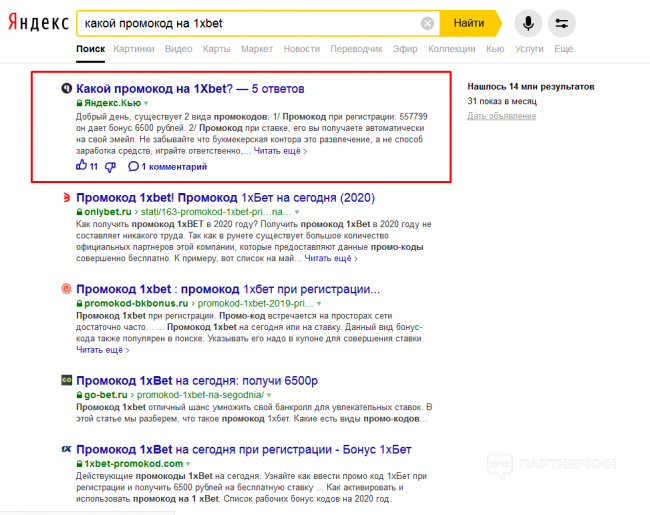The width and height of the screenshot is (650, 515).
Task: Expand 'Читать ещё' in Яндекс.Кью snippet
Action: 280,151
